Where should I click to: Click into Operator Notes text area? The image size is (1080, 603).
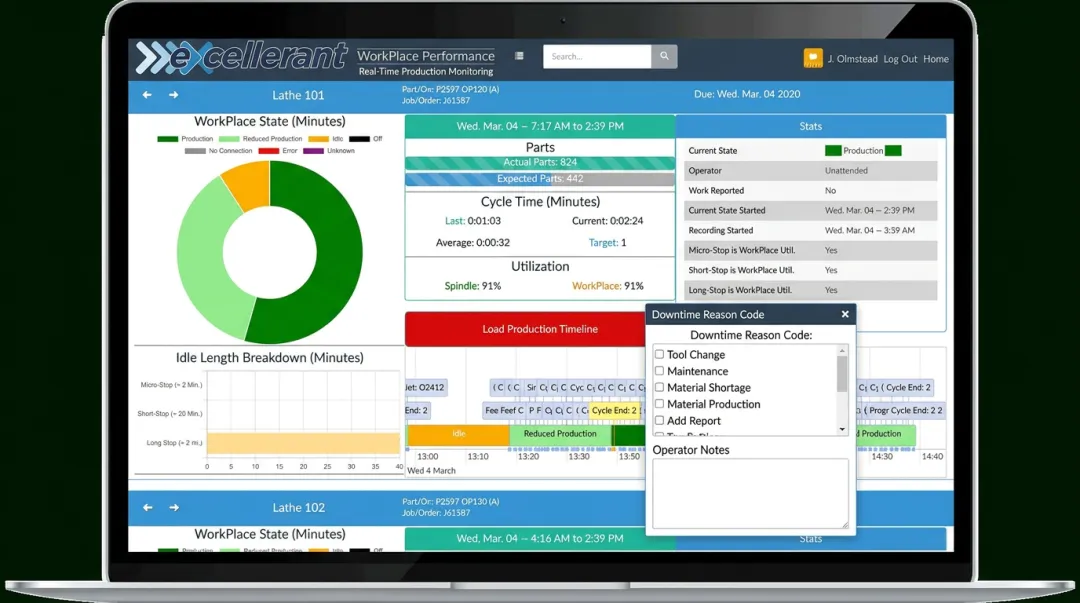coord(750,493)
